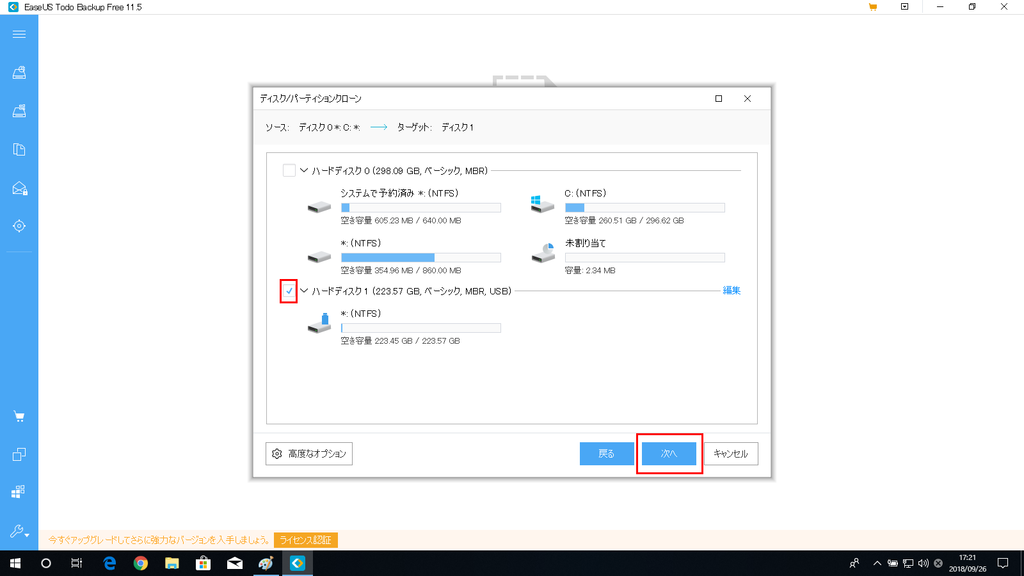The image size is (1024, 576).
Task: Collapse the Hard Disk 0 partition list
Action: (x=304, y=170)
